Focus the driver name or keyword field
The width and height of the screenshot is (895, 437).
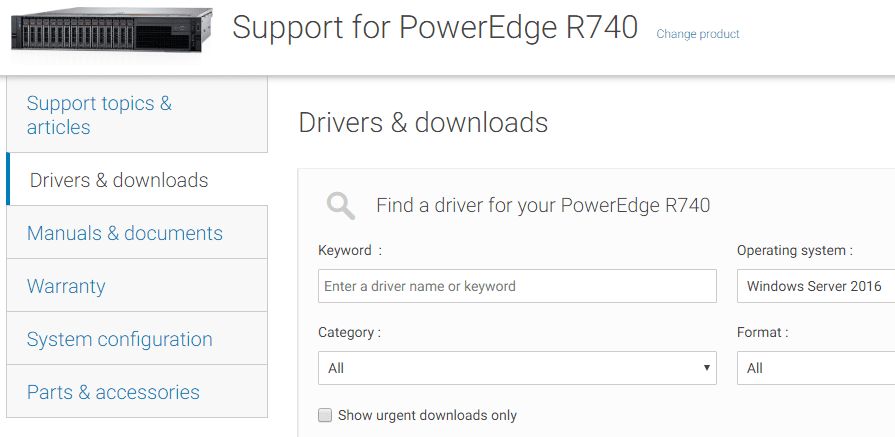[x=517, y=286]
